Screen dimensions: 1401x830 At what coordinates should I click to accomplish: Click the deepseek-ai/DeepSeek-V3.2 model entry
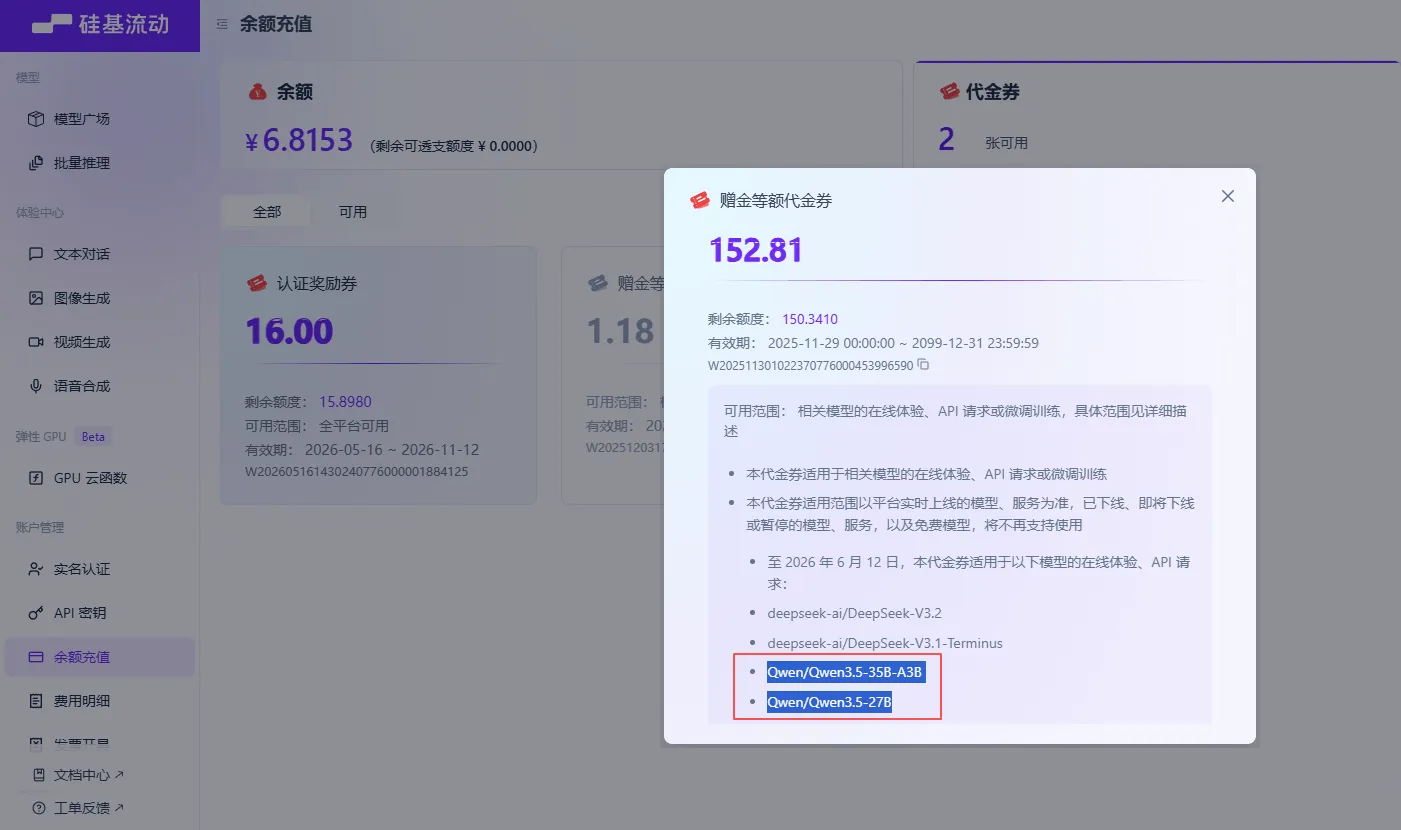click(854, 613)
